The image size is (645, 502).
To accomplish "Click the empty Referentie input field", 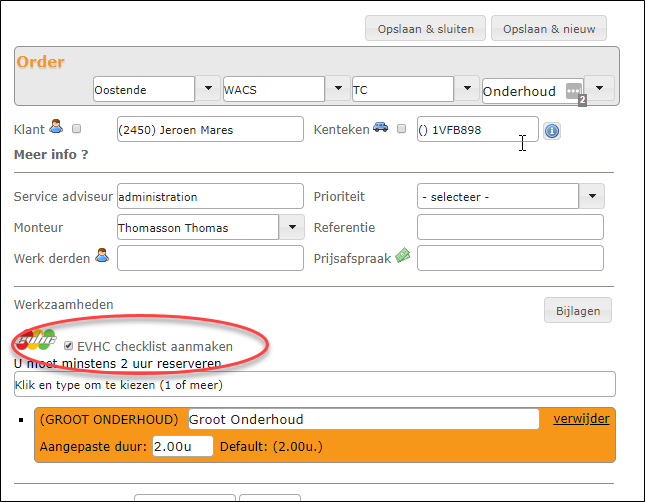I will point(510,227).
